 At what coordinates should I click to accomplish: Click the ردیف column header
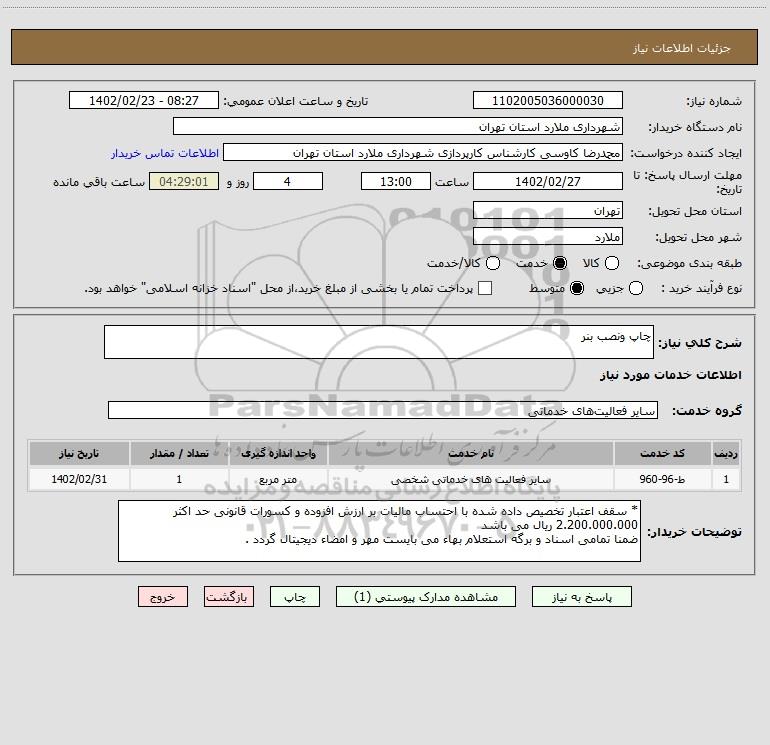coord(726,453)
